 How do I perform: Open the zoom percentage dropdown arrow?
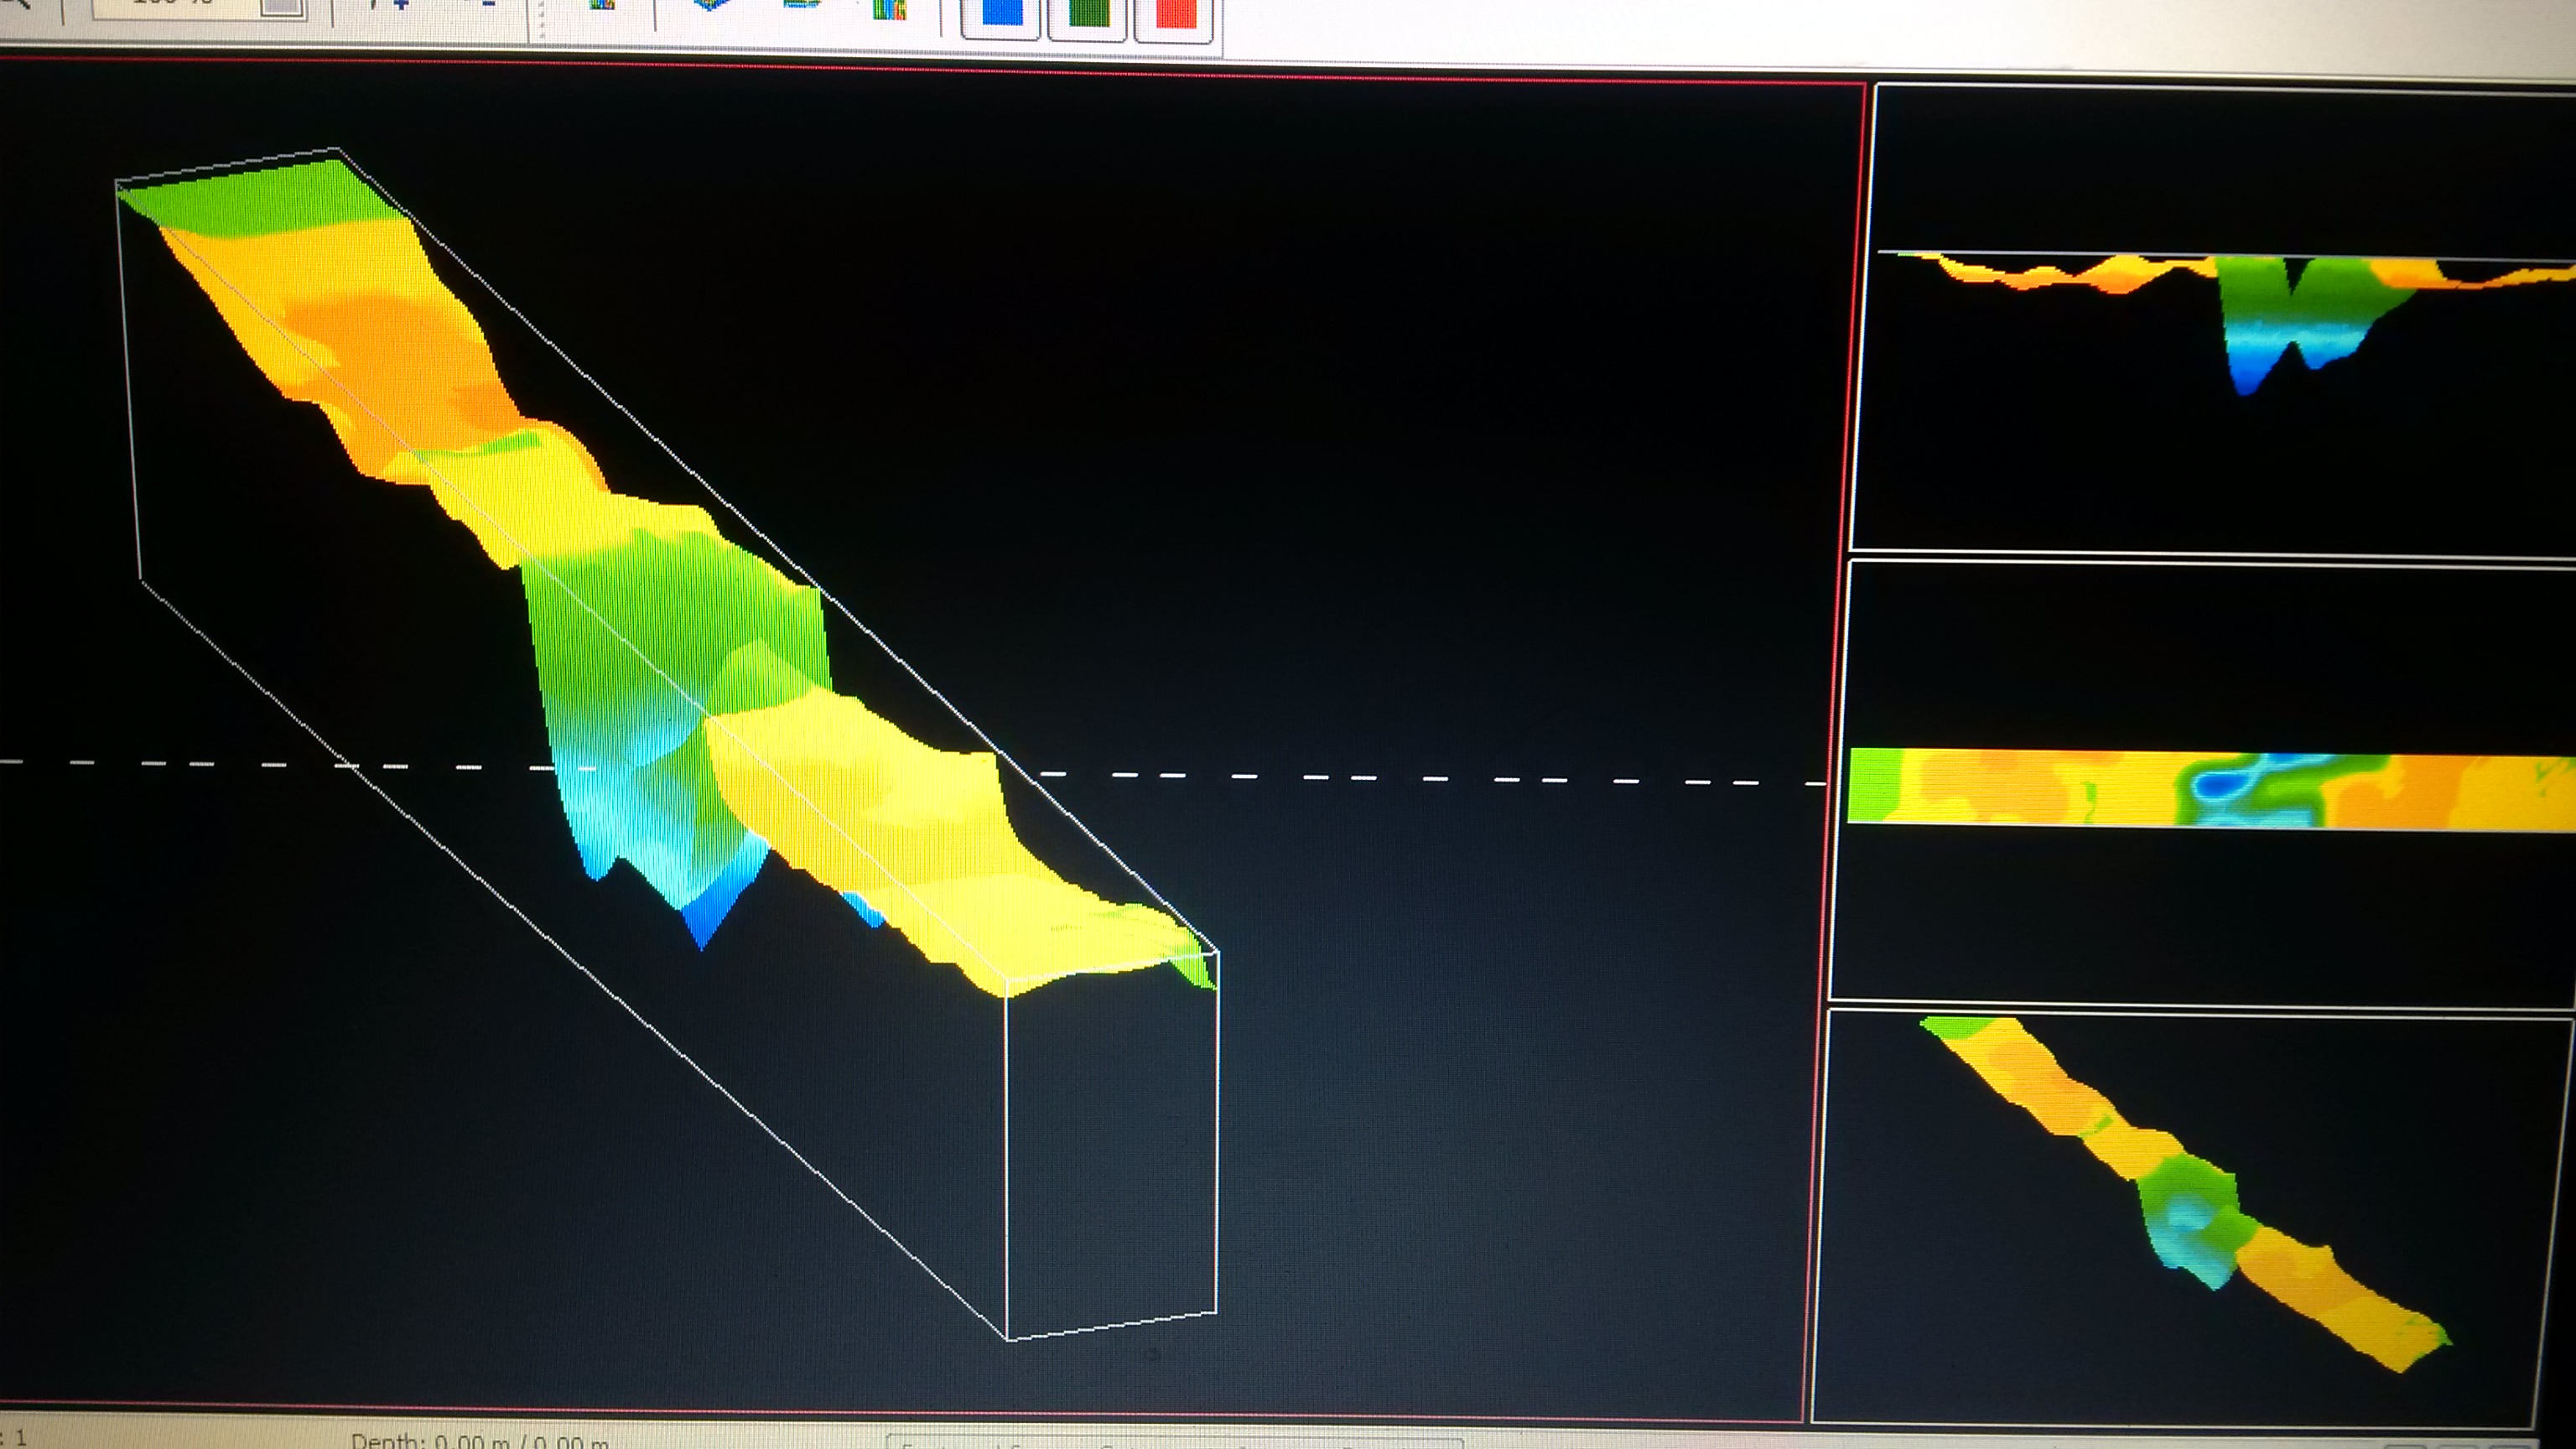282,6
